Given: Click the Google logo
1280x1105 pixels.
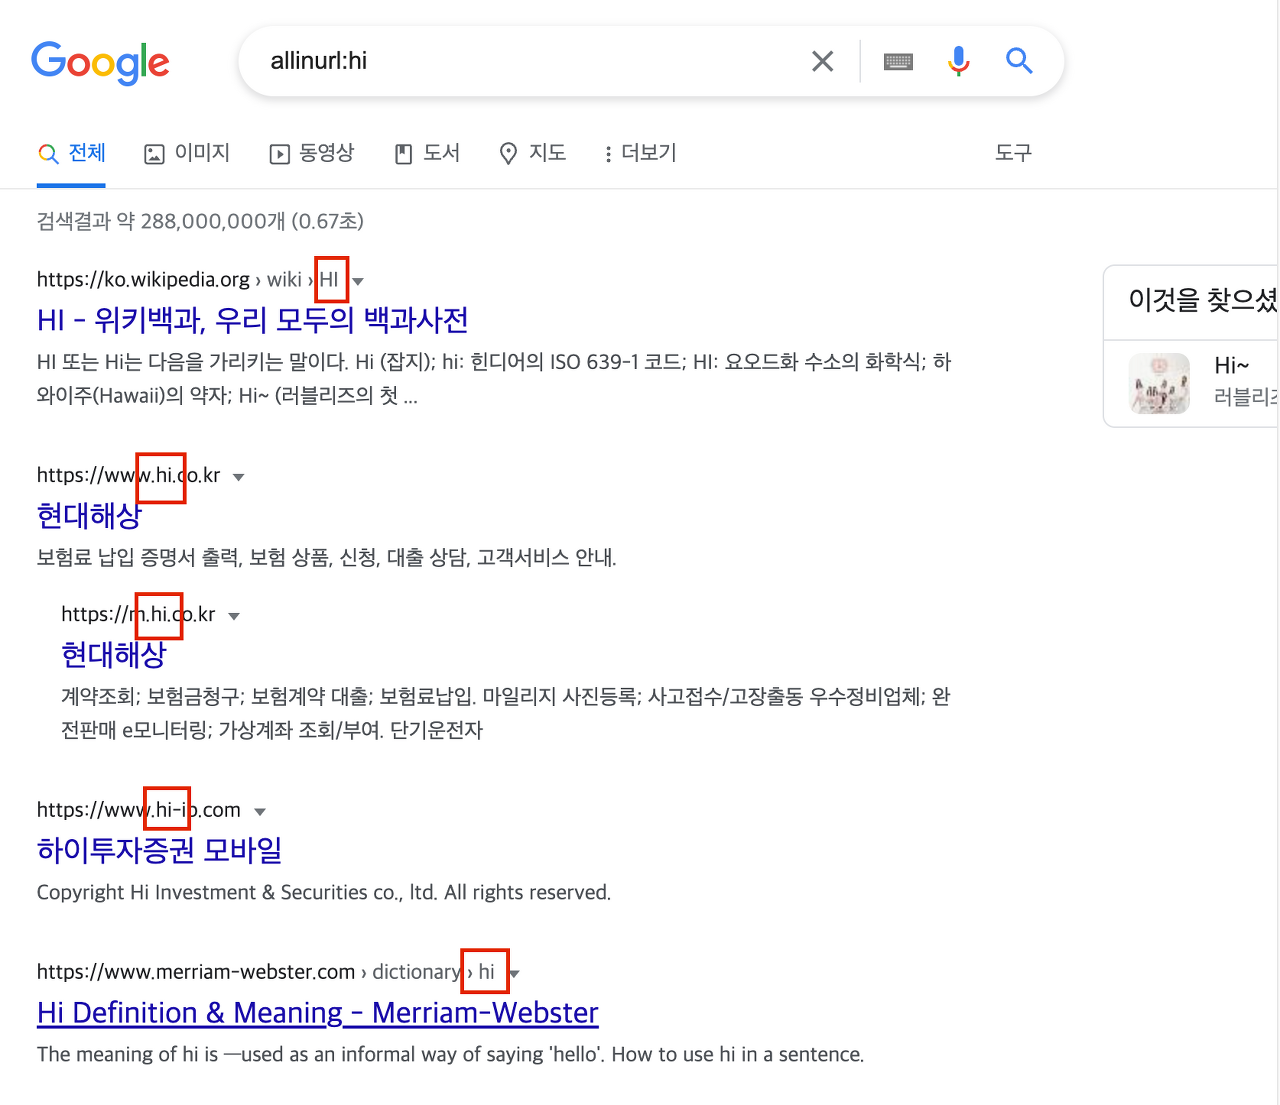Looking at the screenshot, I should click(100, 62).
